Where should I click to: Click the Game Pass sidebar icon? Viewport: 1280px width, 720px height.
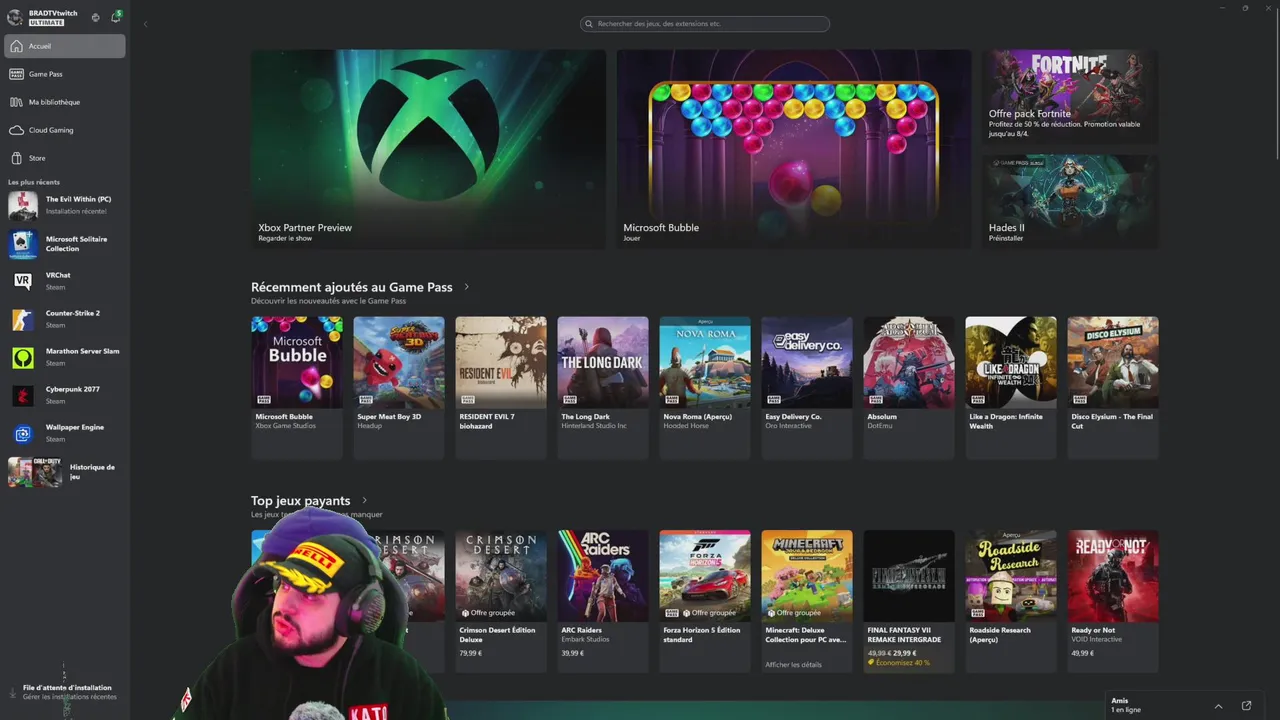pyautogui.click(x=16, y=74)
